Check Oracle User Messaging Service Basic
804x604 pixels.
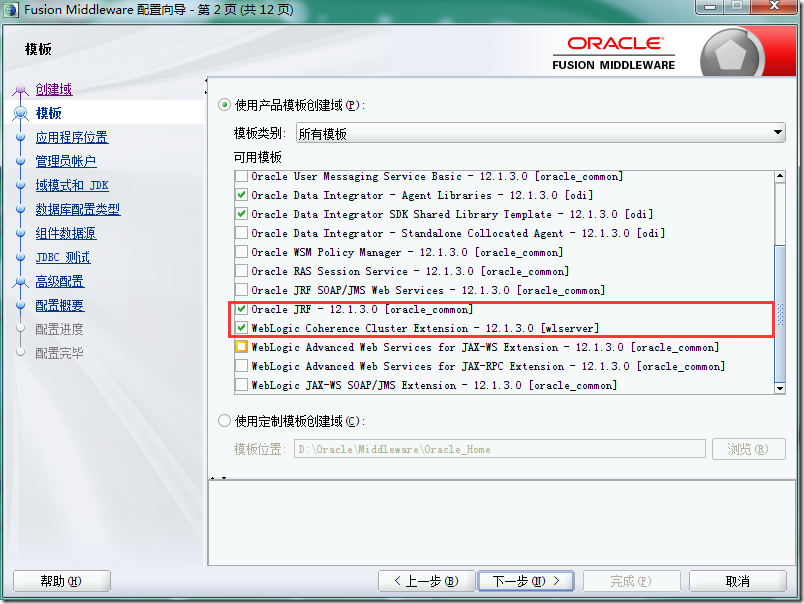pyautogui.click(x=242, y=176)
